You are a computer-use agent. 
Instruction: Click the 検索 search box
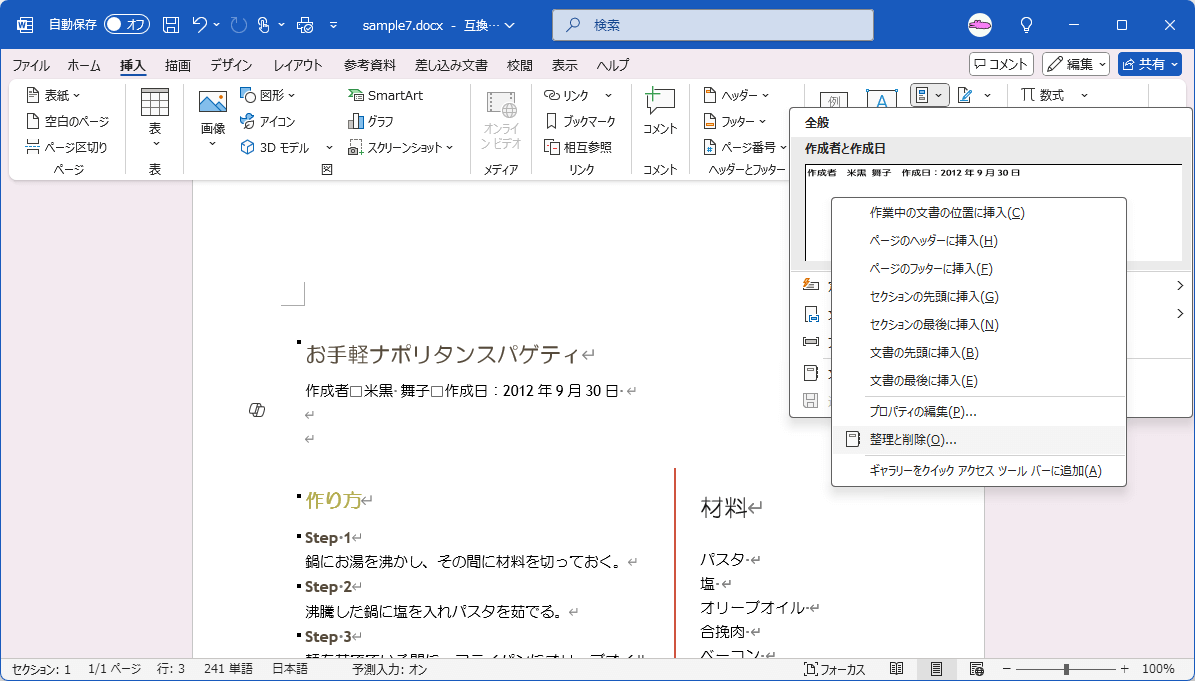click(x=713, y=25)
